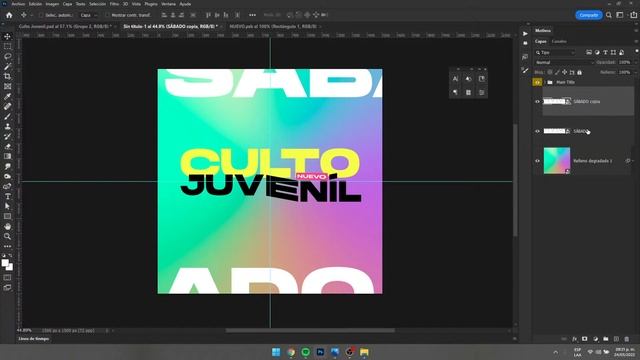Select the Eraser tool
Viewport: 640px width, 360px height.
point(7,146)
